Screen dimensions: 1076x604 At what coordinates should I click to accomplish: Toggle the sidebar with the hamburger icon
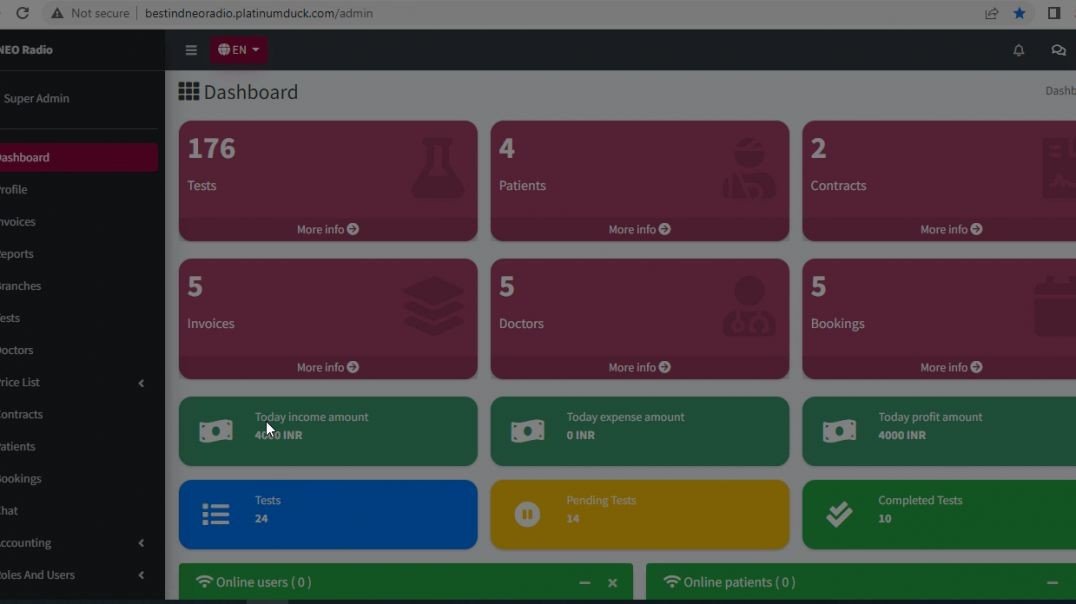190,50
